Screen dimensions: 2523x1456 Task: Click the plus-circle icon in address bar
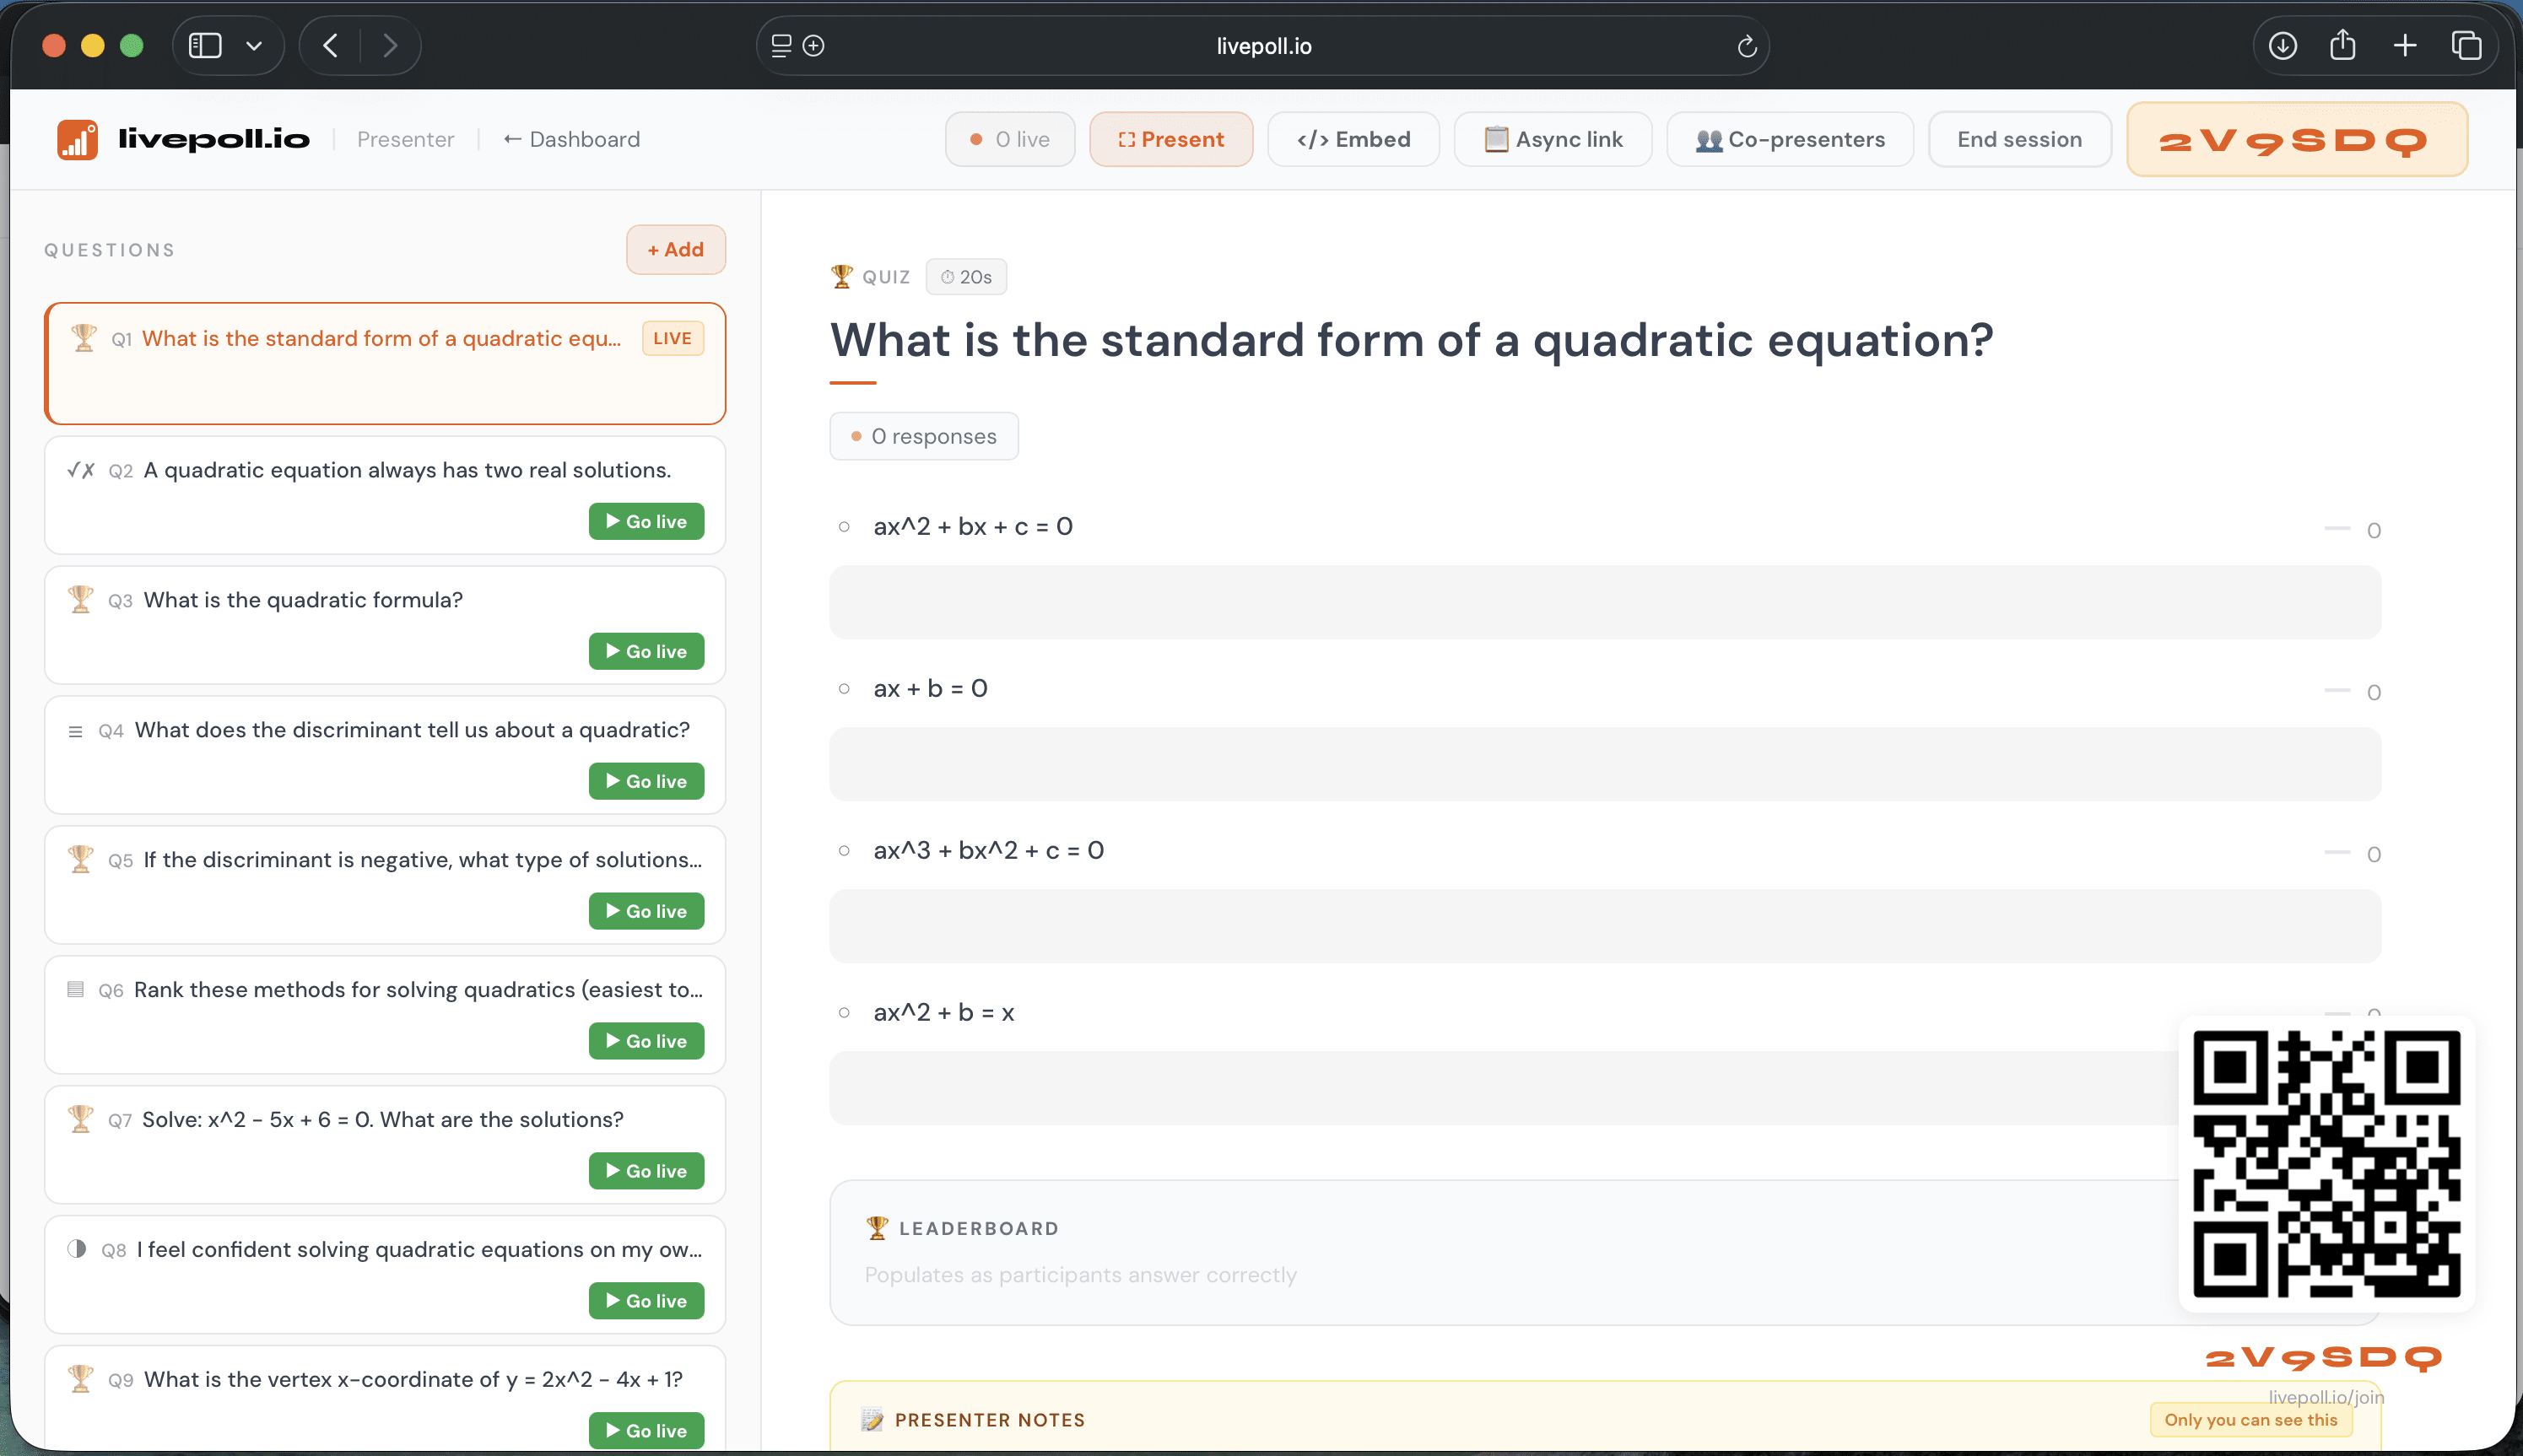pyautogui.click(x=814, y=46)
